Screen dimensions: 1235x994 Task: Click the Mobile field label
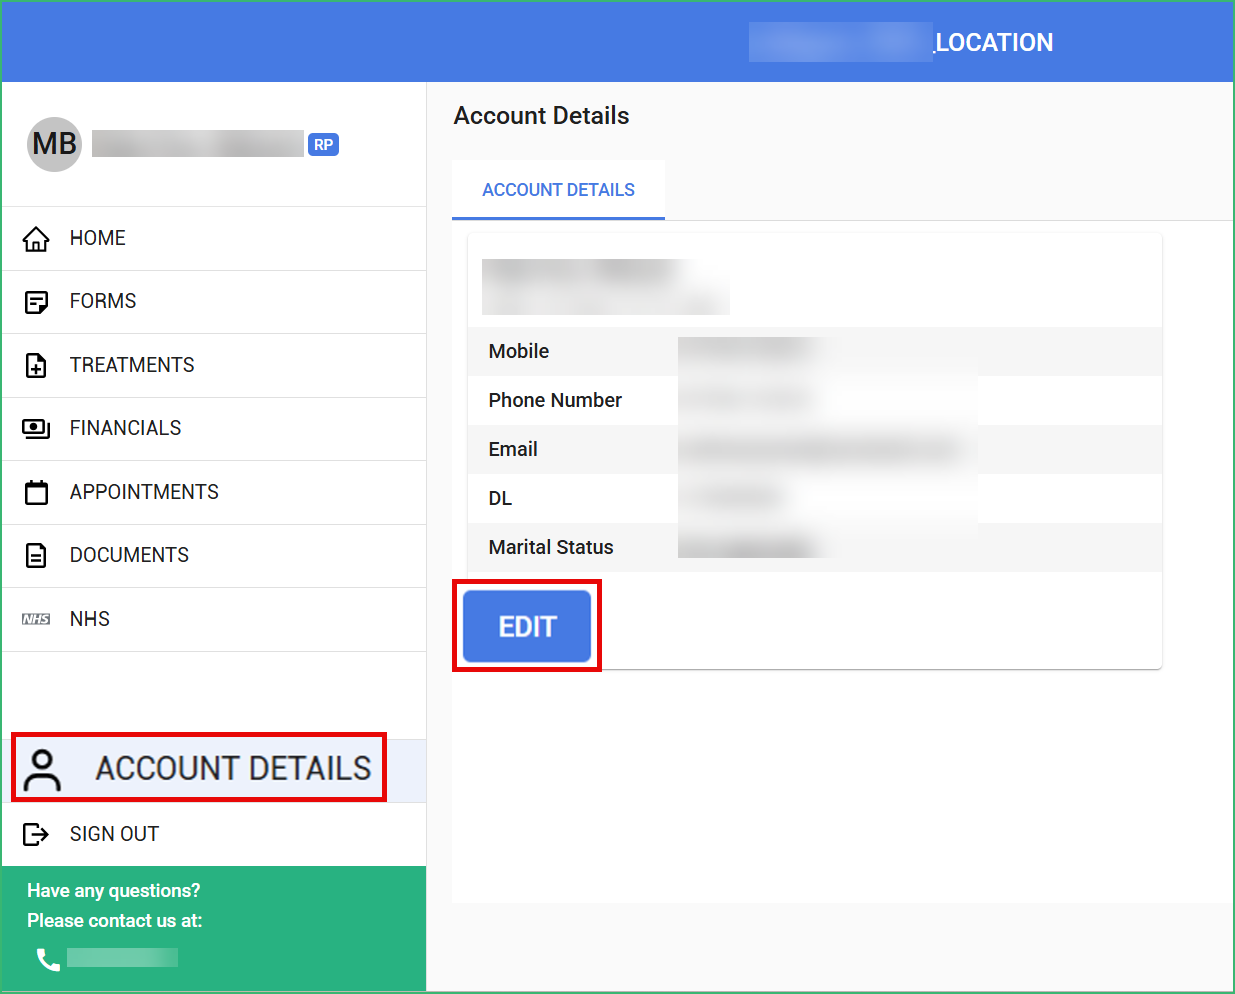pyautogui.click(x=519, y=351)
